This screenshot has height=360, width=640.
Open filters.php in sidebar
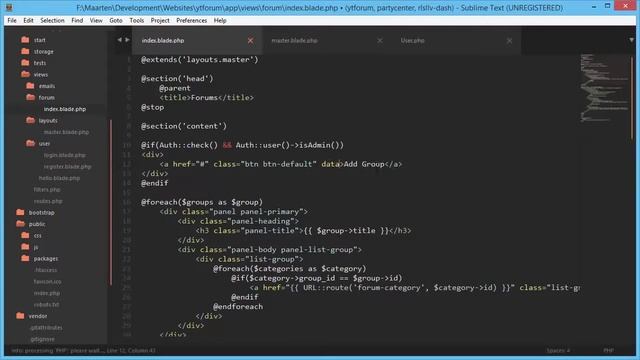click(47, 189)
